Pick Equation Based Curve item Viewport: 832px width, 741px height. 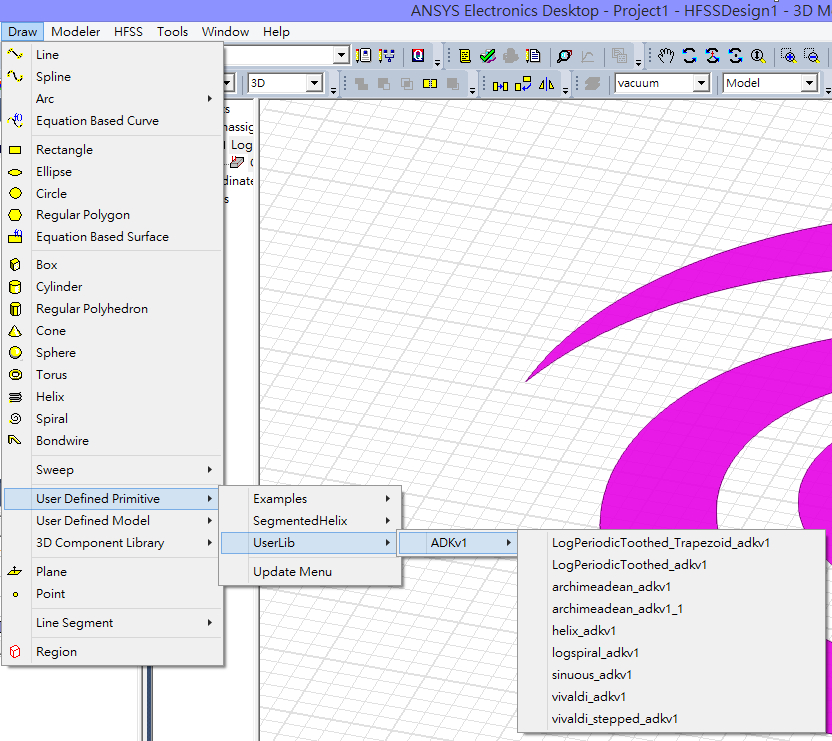point(112,120)
